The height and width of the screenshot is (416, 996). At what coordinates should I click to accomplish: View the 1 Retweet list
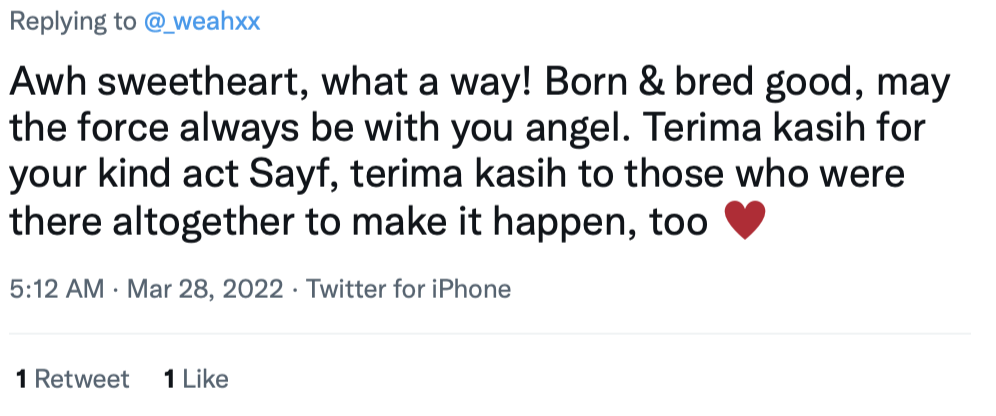click(x=72, y=379)
